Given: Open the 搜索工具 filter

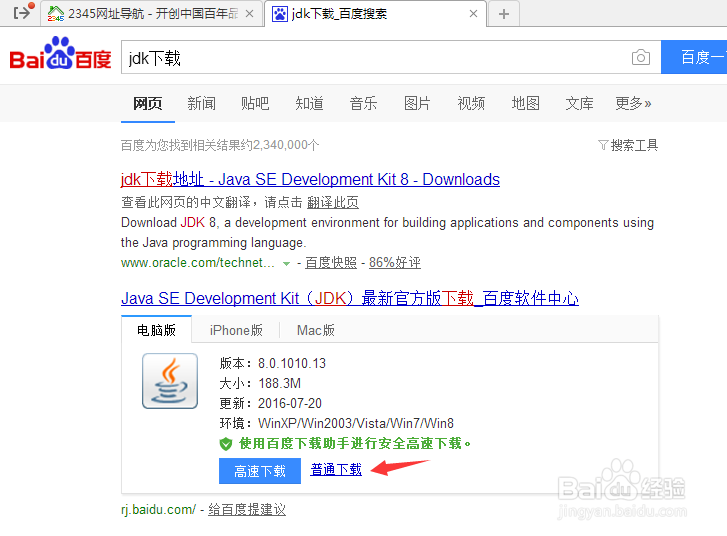Looking at the screenshot, I should pos(628,145).
